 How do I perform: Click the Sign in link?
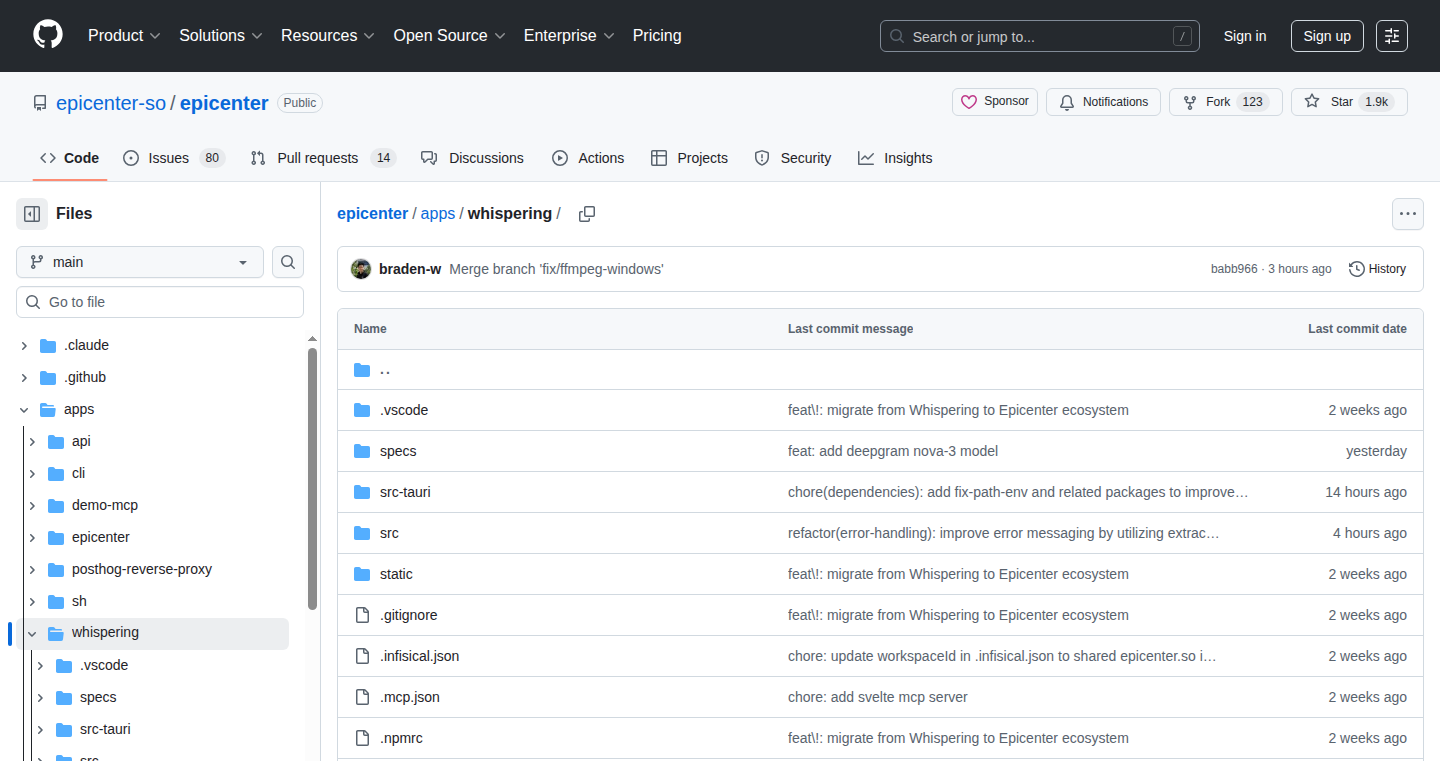[x=1245, y=36]
